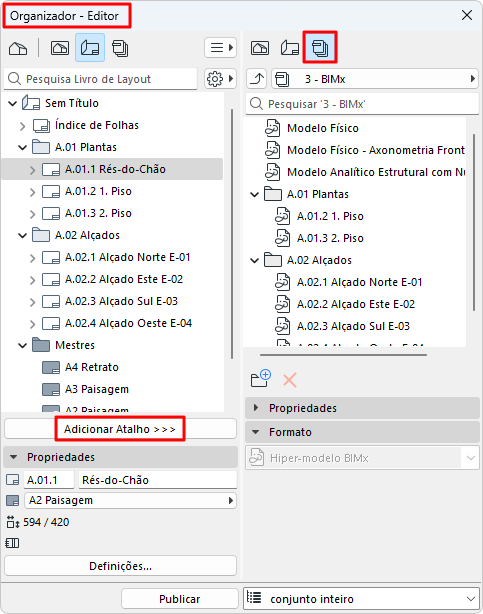Select A.01.3 2. Piso in publisher set
This screenshot has height=614, width=483.
(330, 238)
